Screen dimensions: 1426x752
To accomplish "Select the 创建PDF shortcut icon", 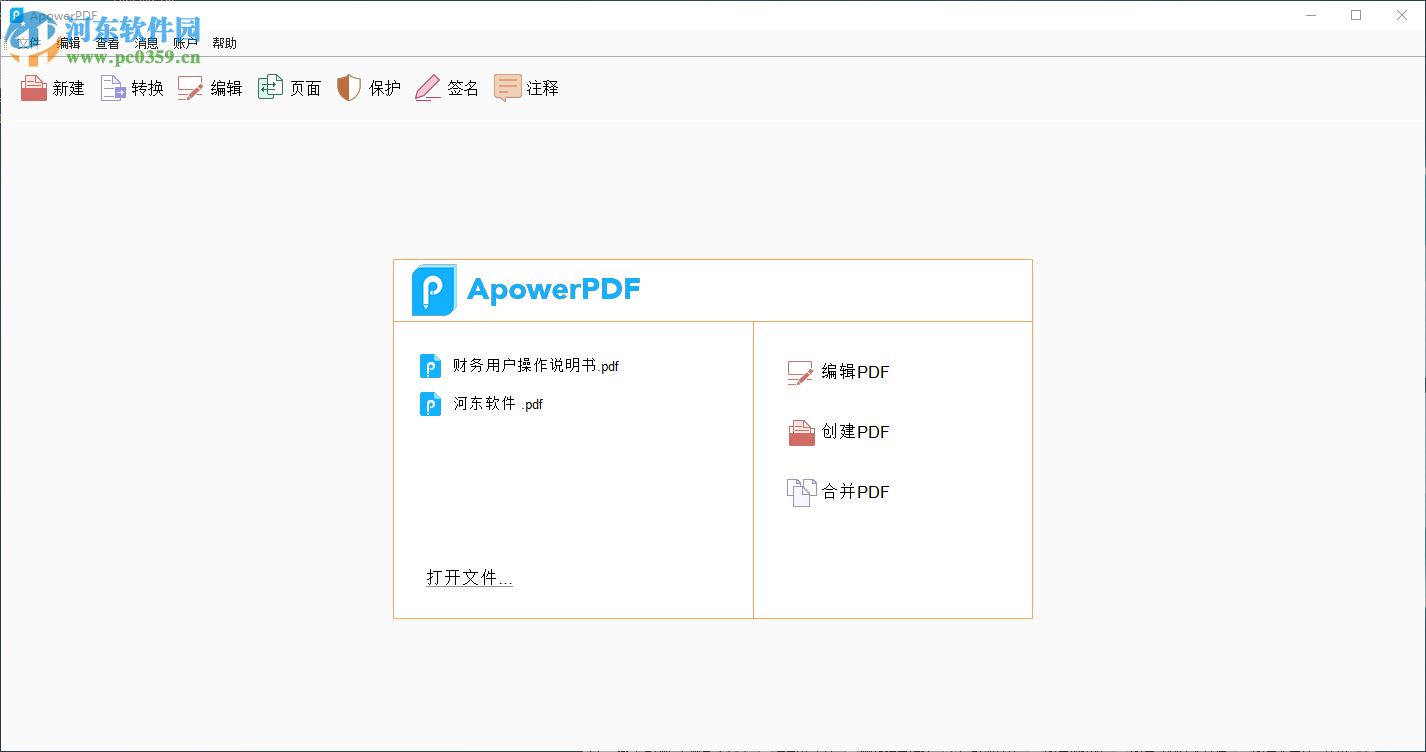I will (x=800, y=431).
